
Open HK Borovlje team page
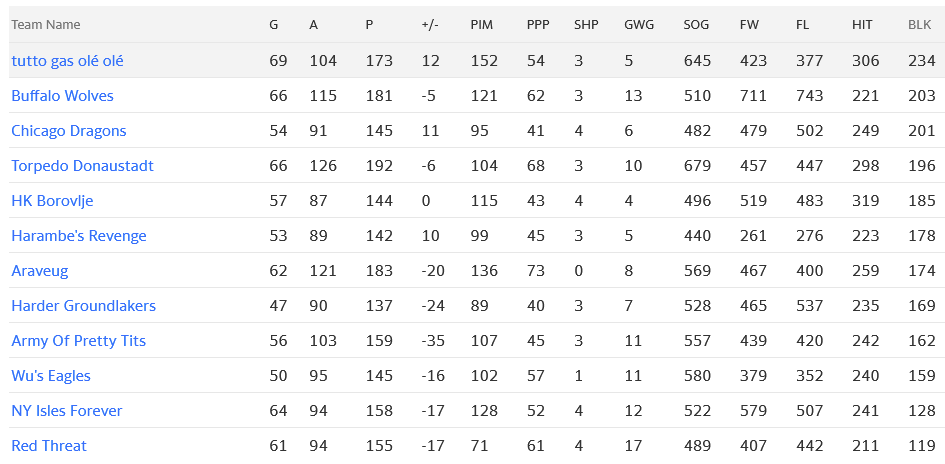(x=52, y=201)
